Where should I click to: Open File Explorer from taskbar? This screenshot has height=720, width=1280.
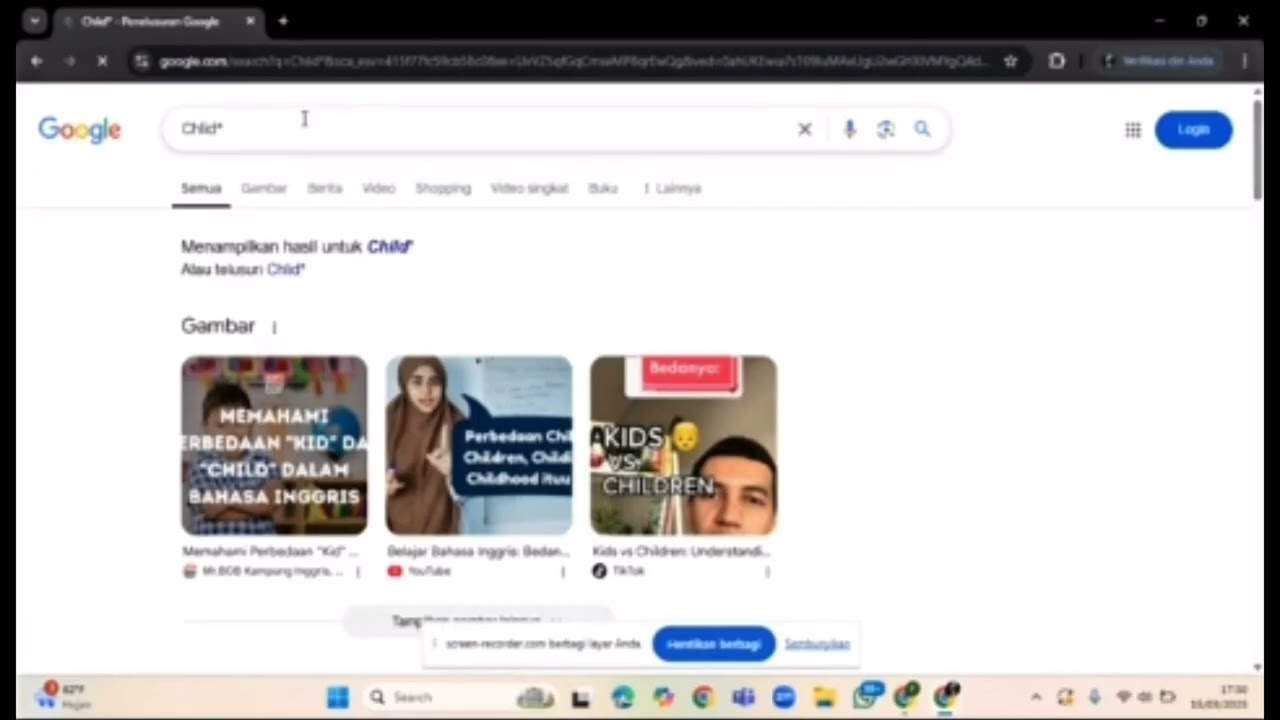coord(824,697)
